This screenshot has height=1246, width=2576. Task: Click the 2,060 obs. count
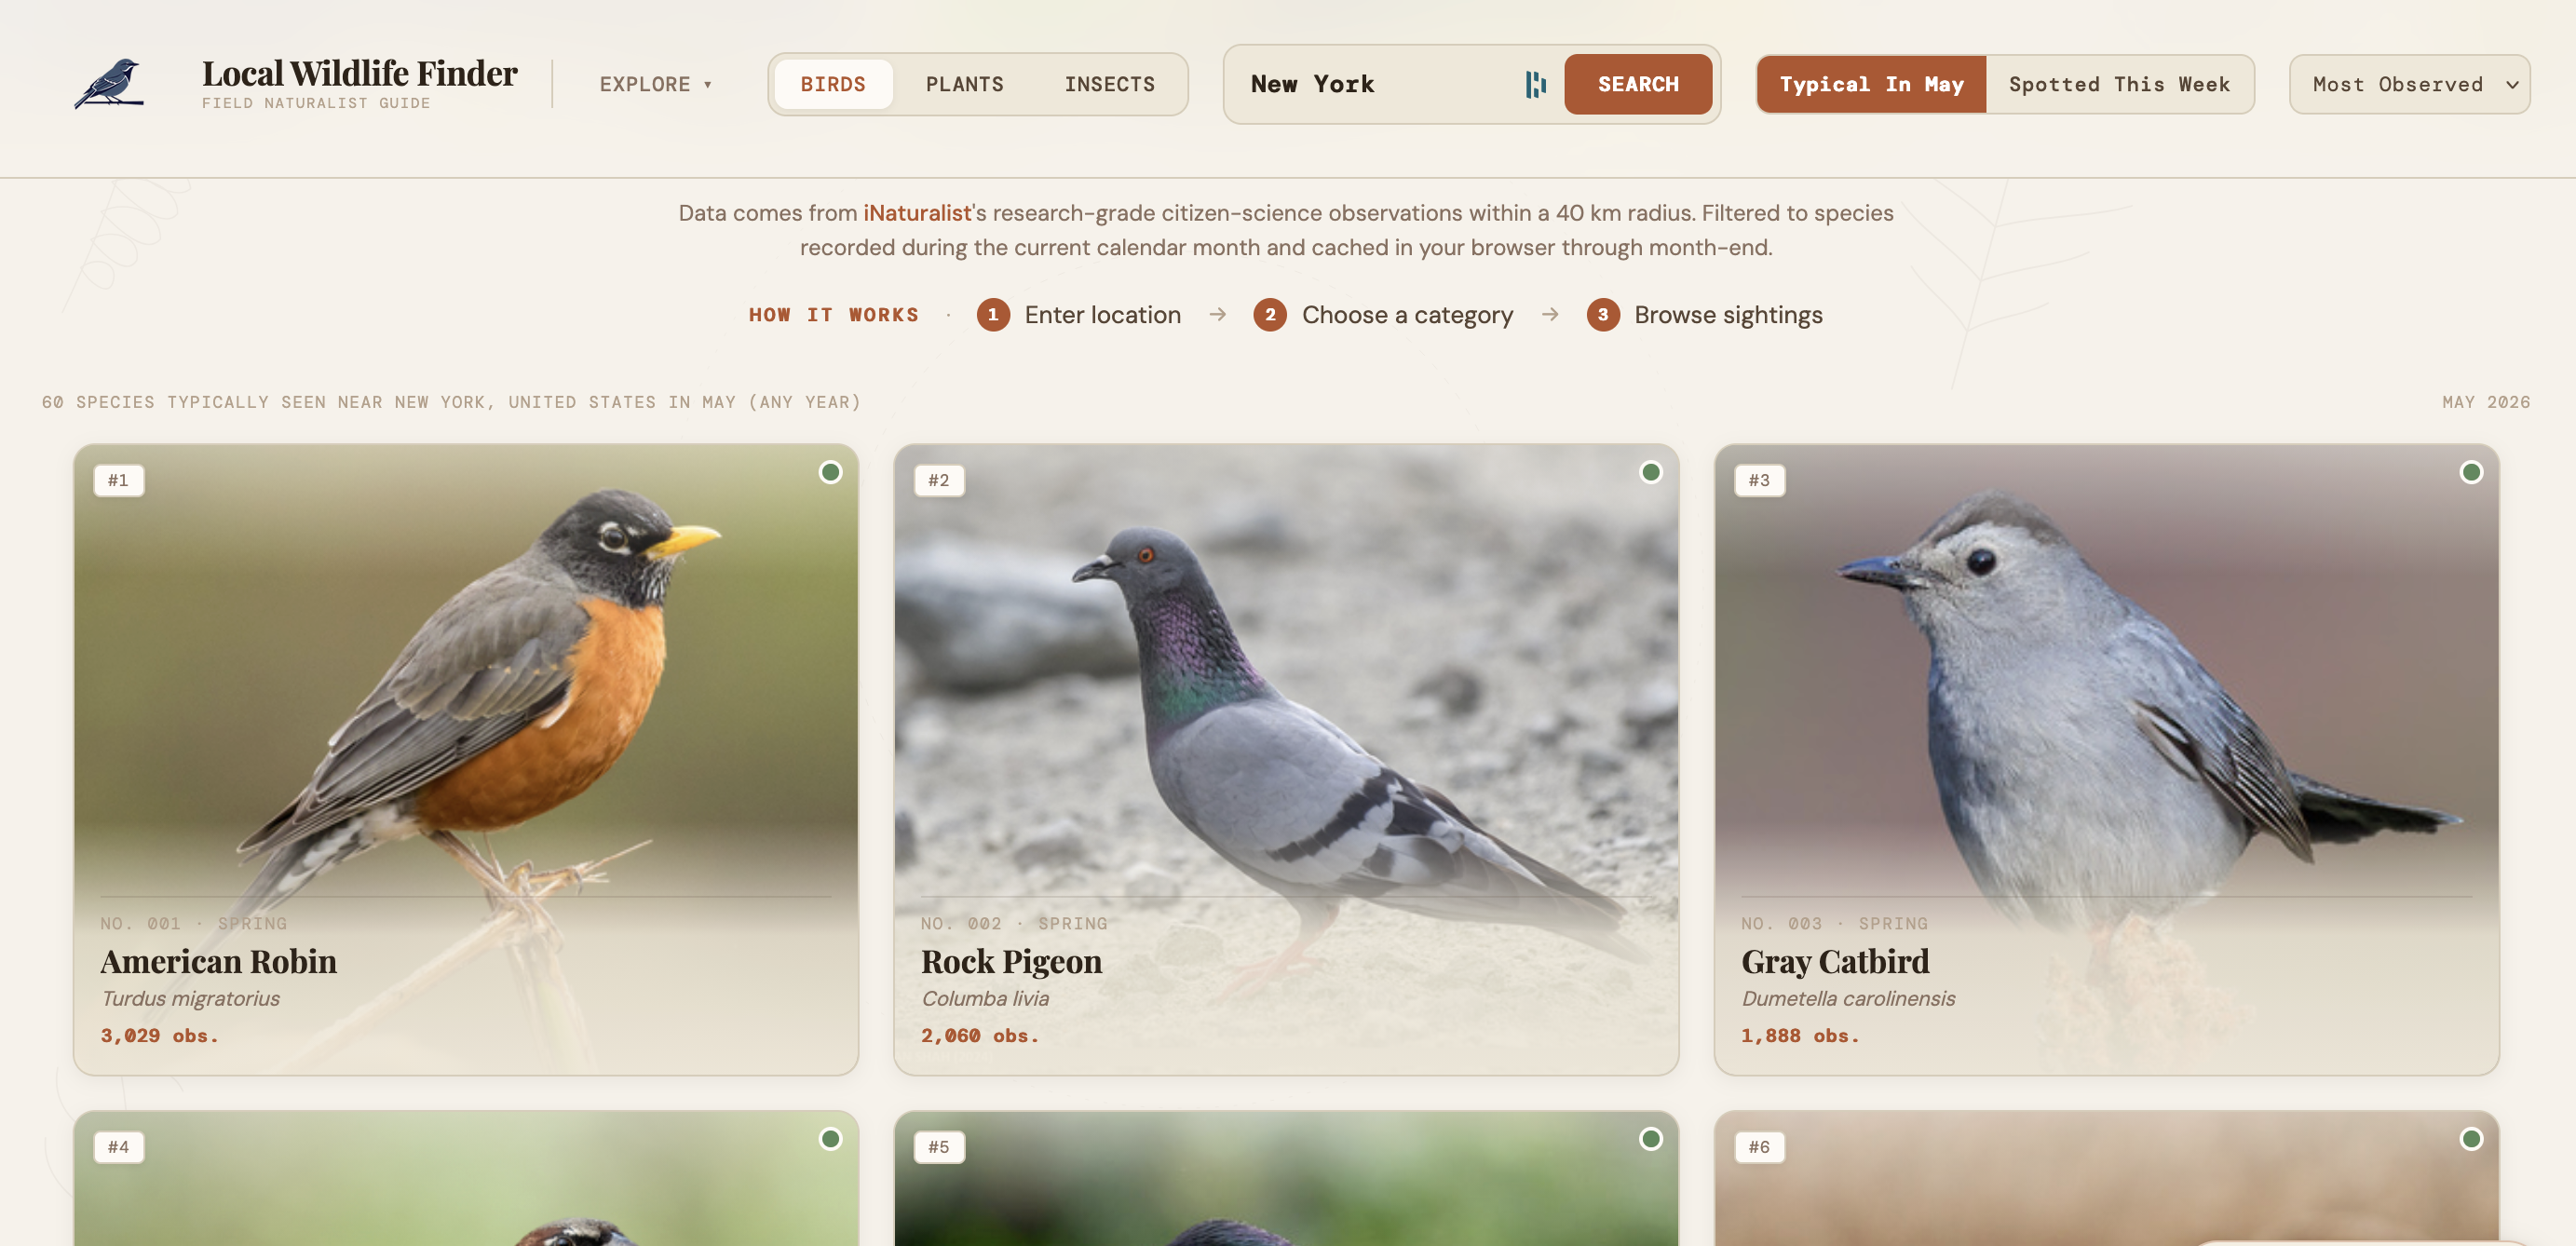tap(980, 1035)
